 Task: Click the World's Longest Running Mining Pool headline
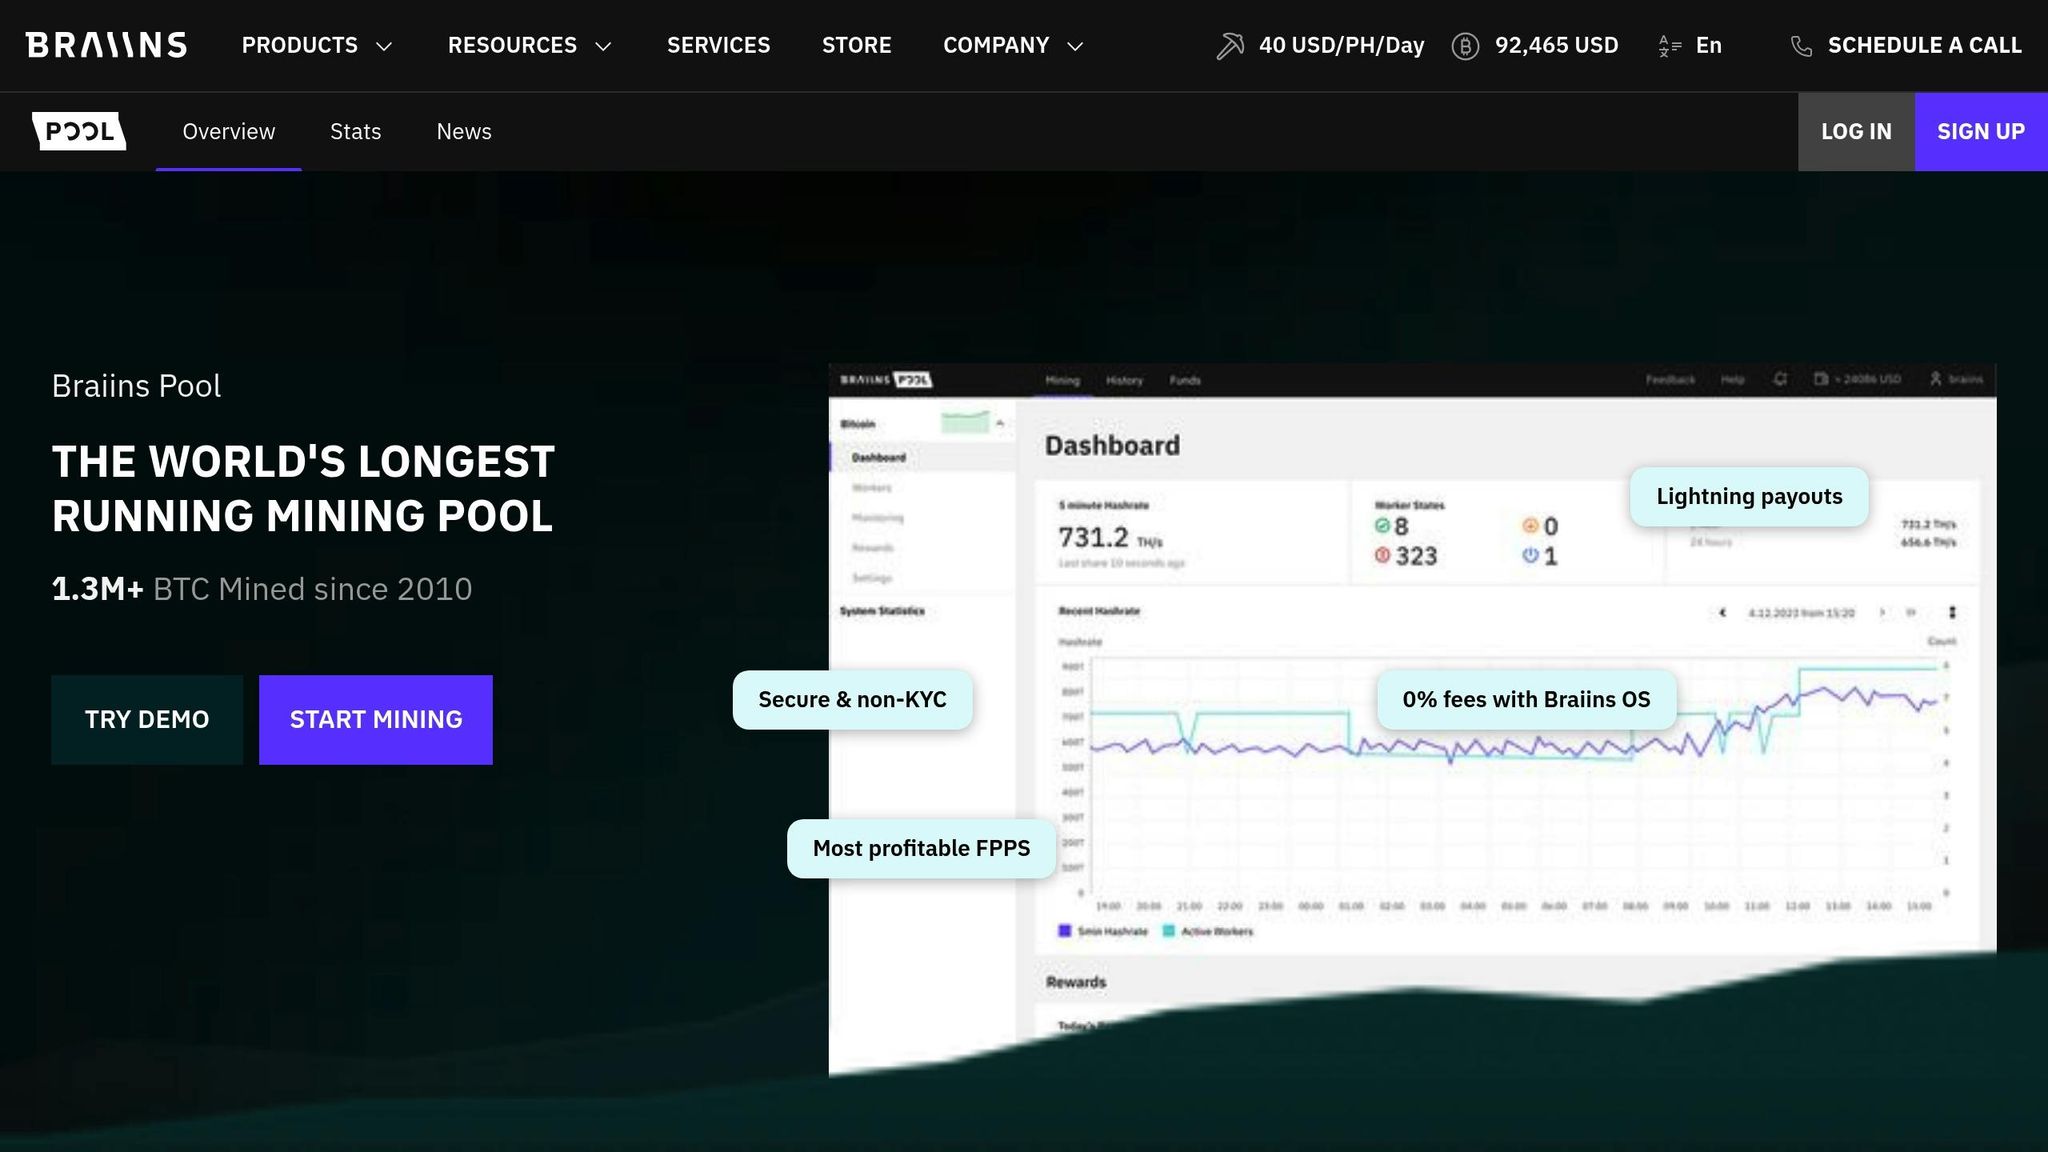pyautogui.click(x=303, y=489)
